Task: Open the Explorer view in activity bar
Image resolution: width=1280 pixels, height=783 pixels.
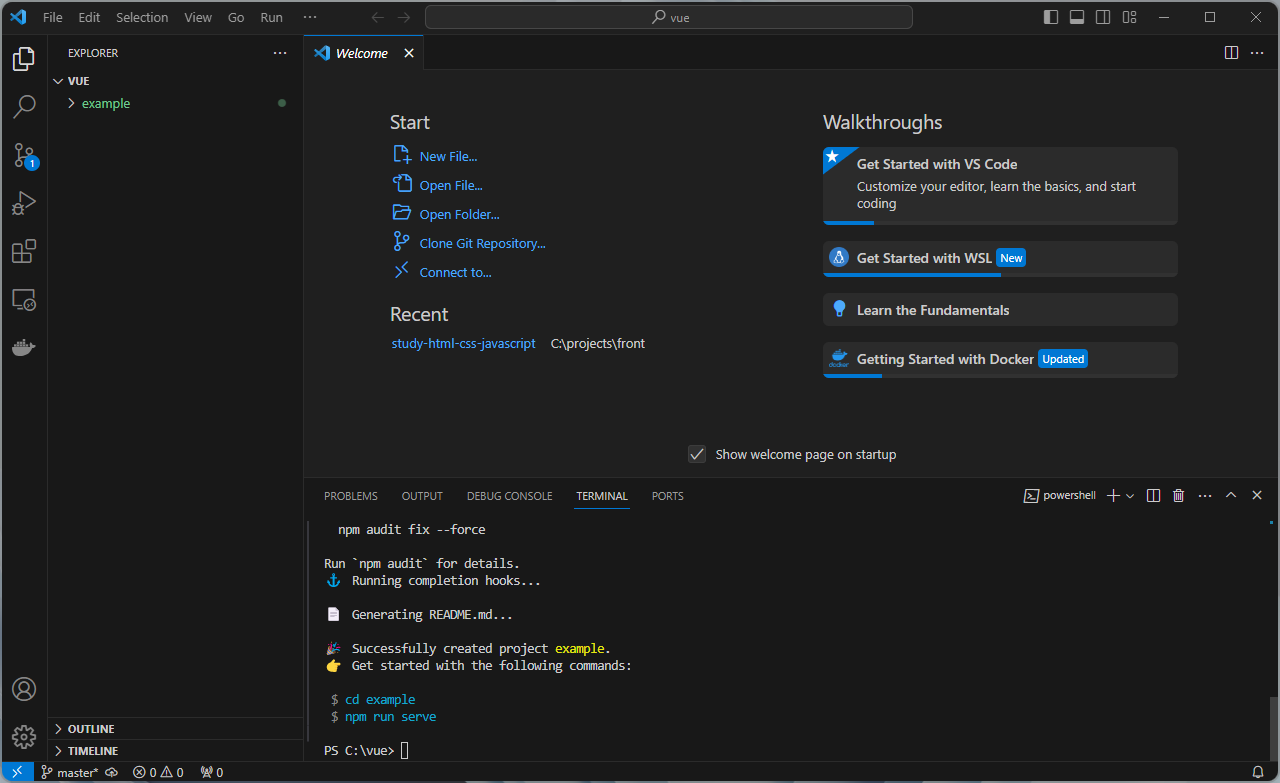Action: point(24,58)
